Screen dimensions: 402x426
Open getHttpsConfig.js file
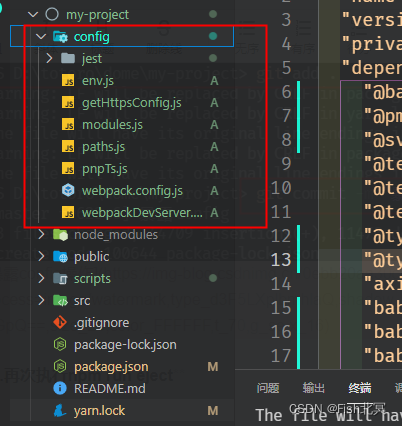pyautogui.click(x=132, y=103)
